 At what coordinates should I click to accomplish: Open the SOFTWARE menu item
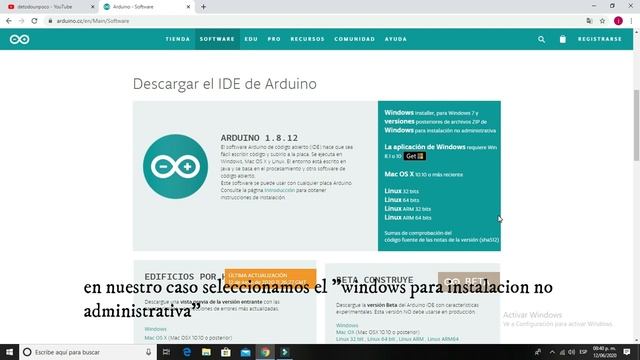pos(217,39)
